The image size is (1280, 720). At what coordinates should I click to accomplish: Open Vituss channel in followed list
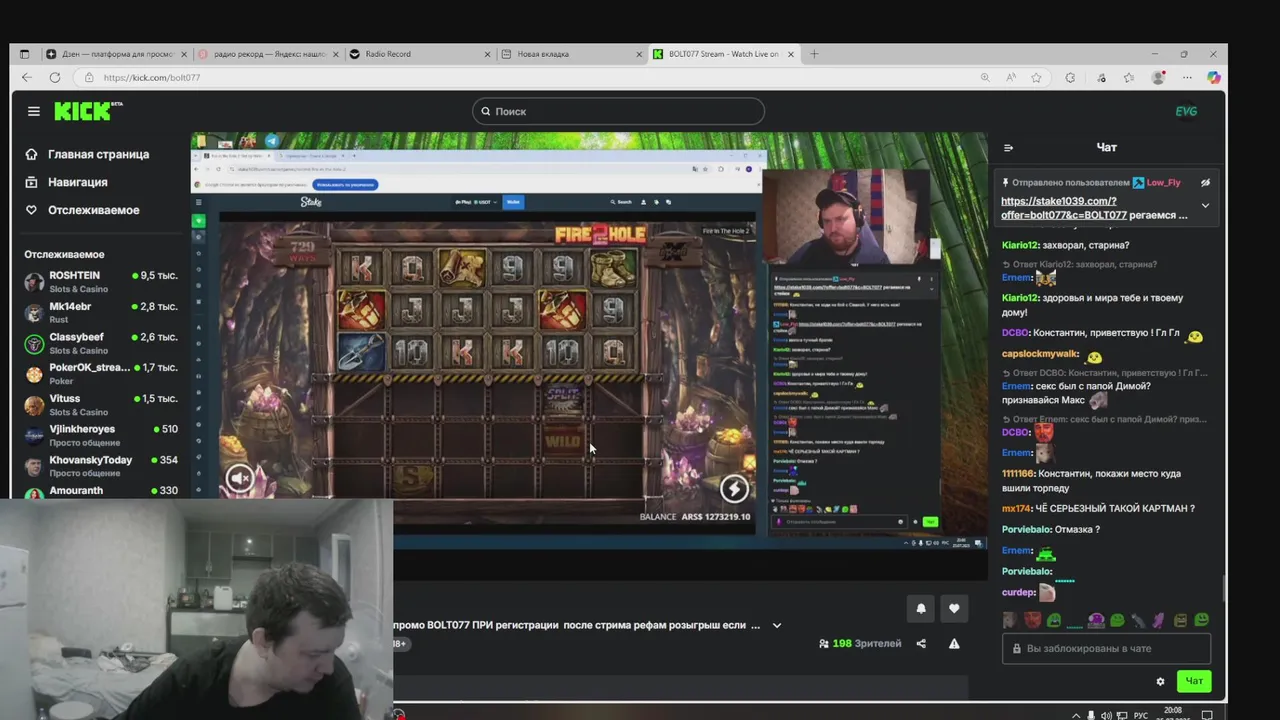point(102,404)
